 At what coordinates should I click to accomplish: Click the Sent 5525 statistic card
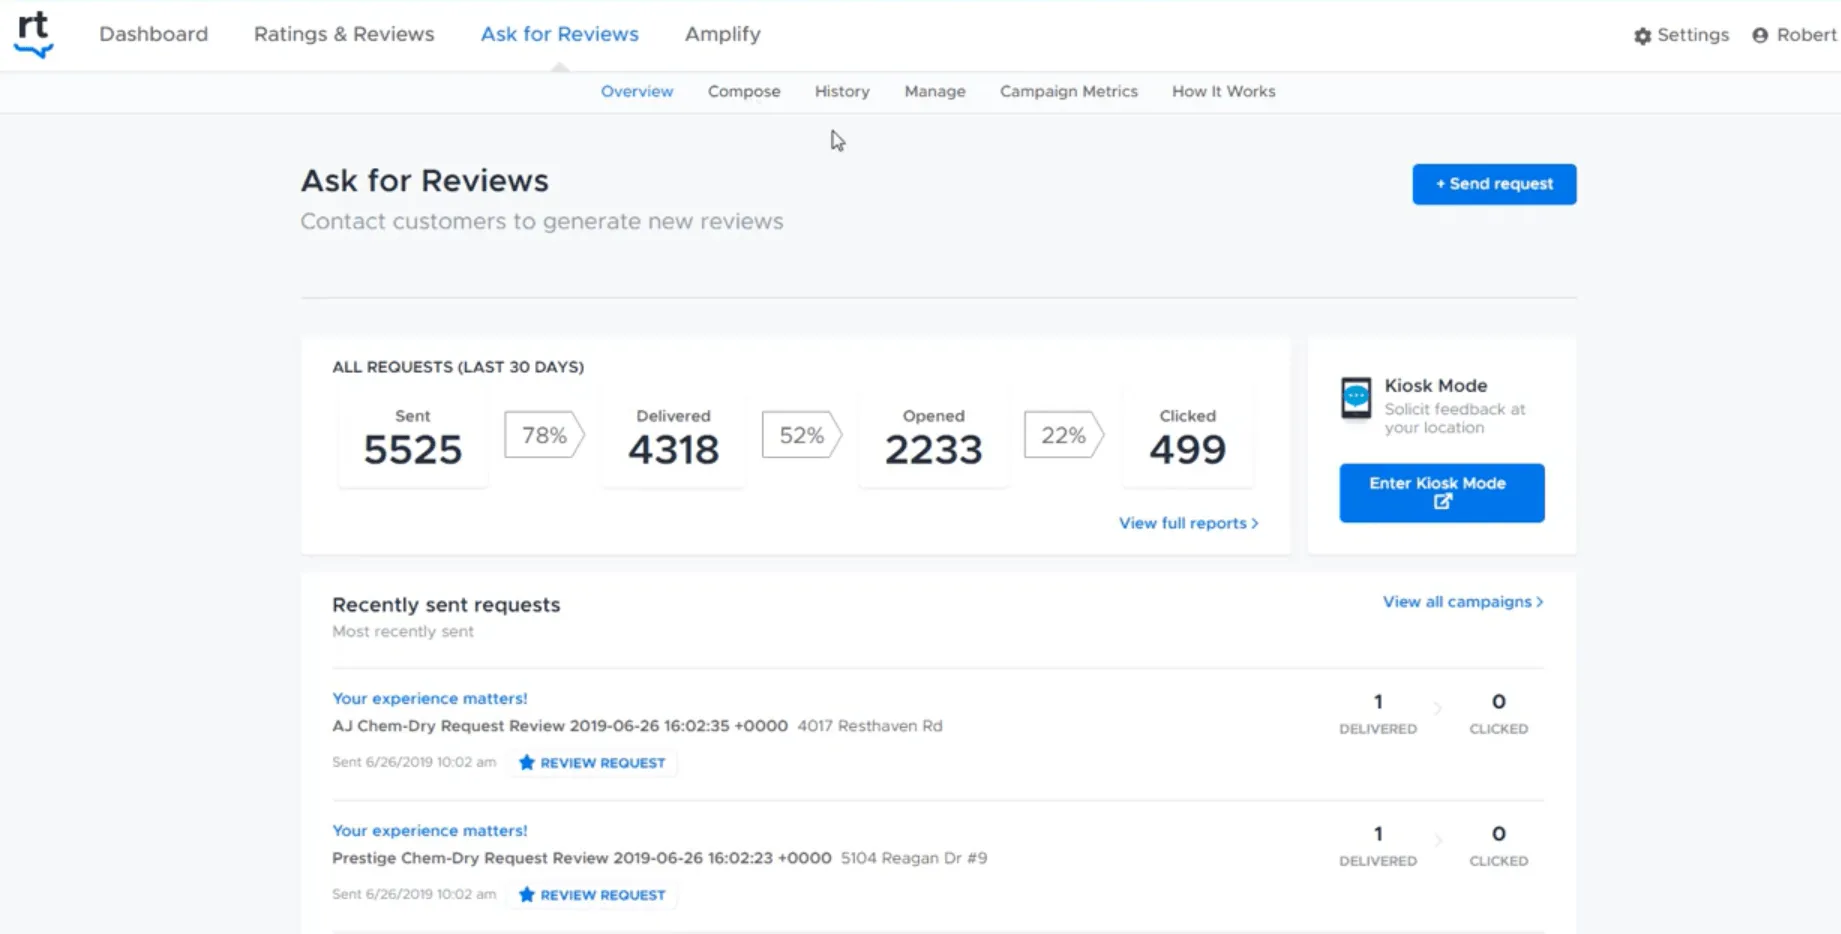click(412, 439)
